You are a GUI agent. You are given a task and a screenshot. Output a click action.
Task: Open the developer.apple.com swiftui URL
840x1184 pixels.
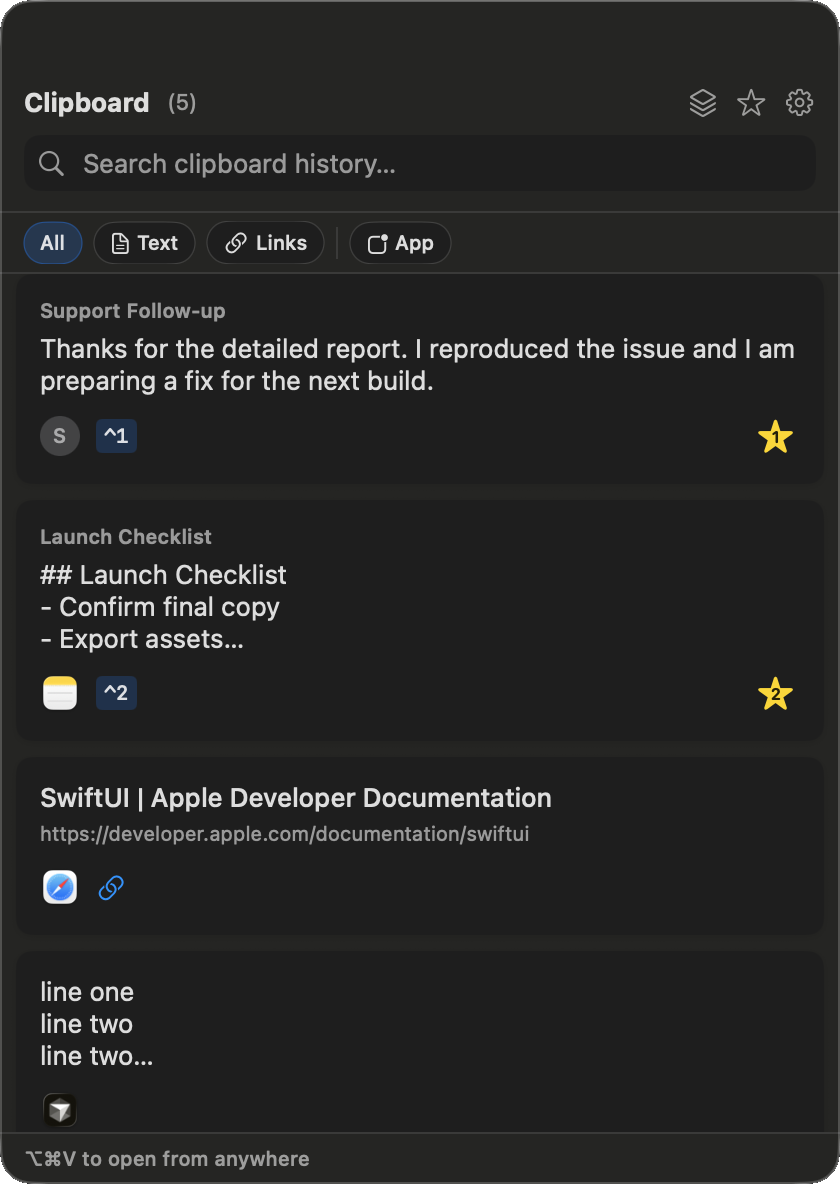285,834
